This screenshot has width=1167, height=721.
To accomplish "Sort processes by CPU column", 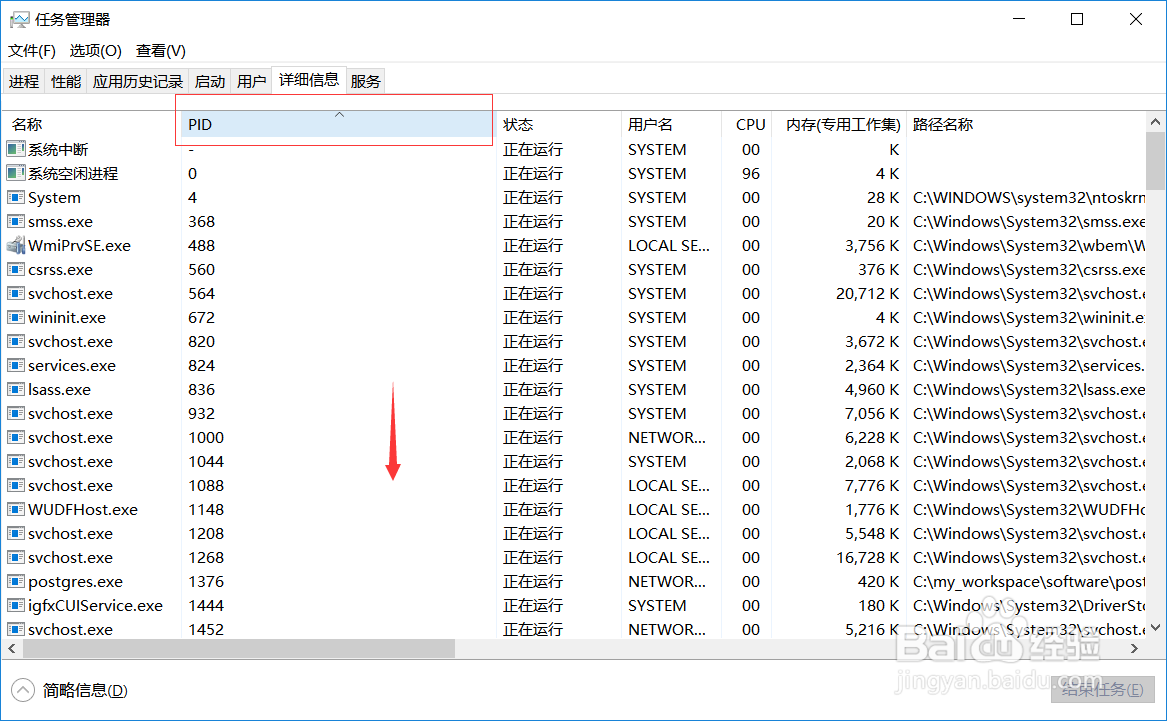I will (x=749, y=124).
